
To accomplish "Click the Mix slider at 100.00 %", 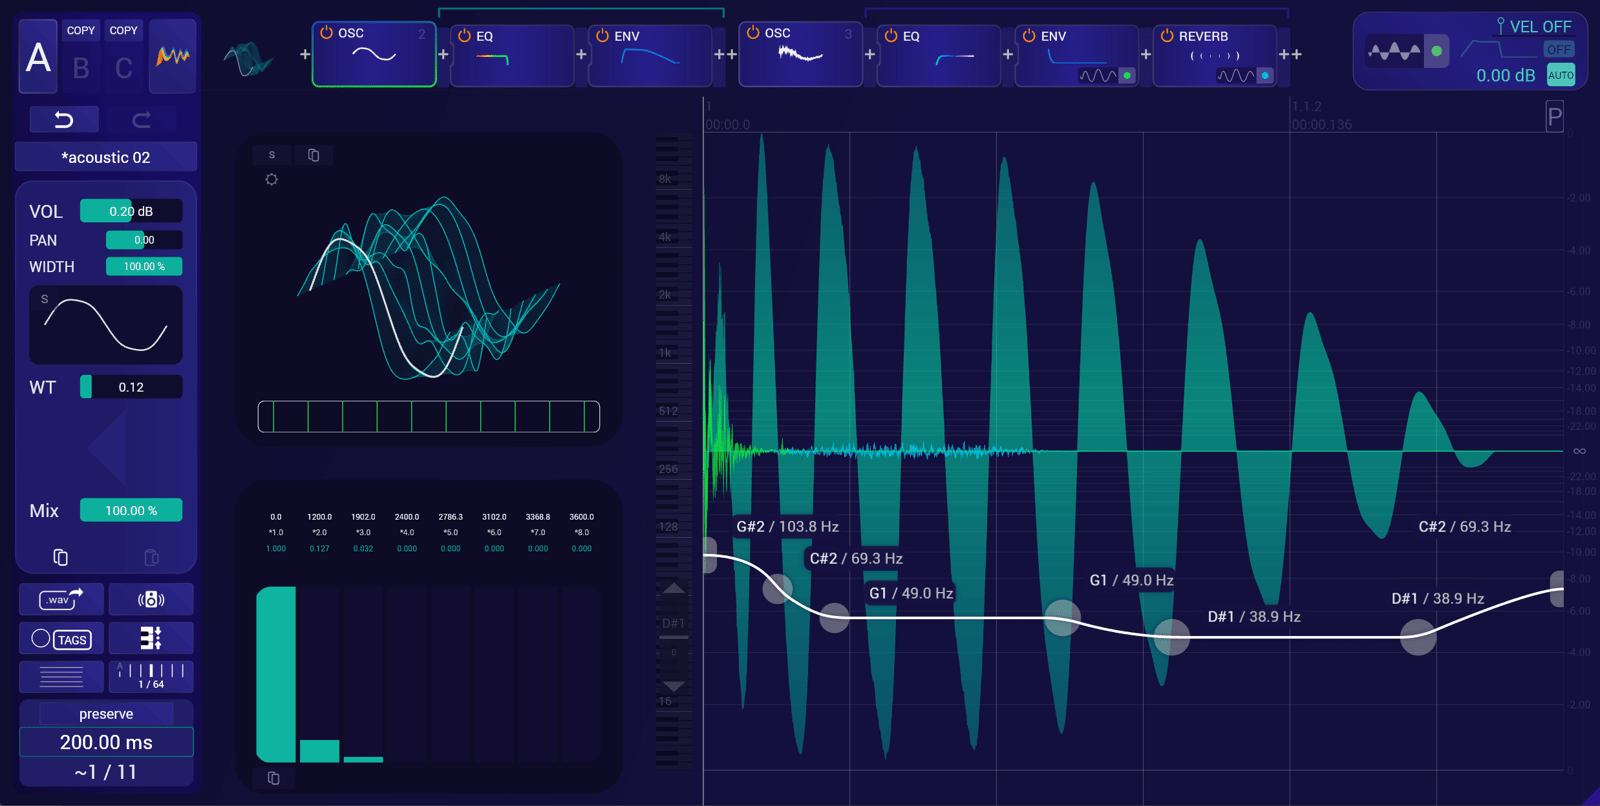I will (x=131, y=510).
